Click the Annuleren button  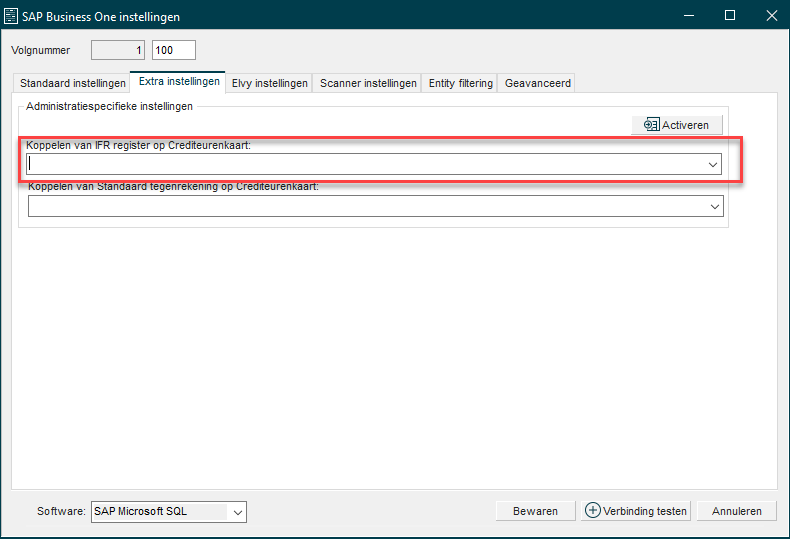point(737,511)
